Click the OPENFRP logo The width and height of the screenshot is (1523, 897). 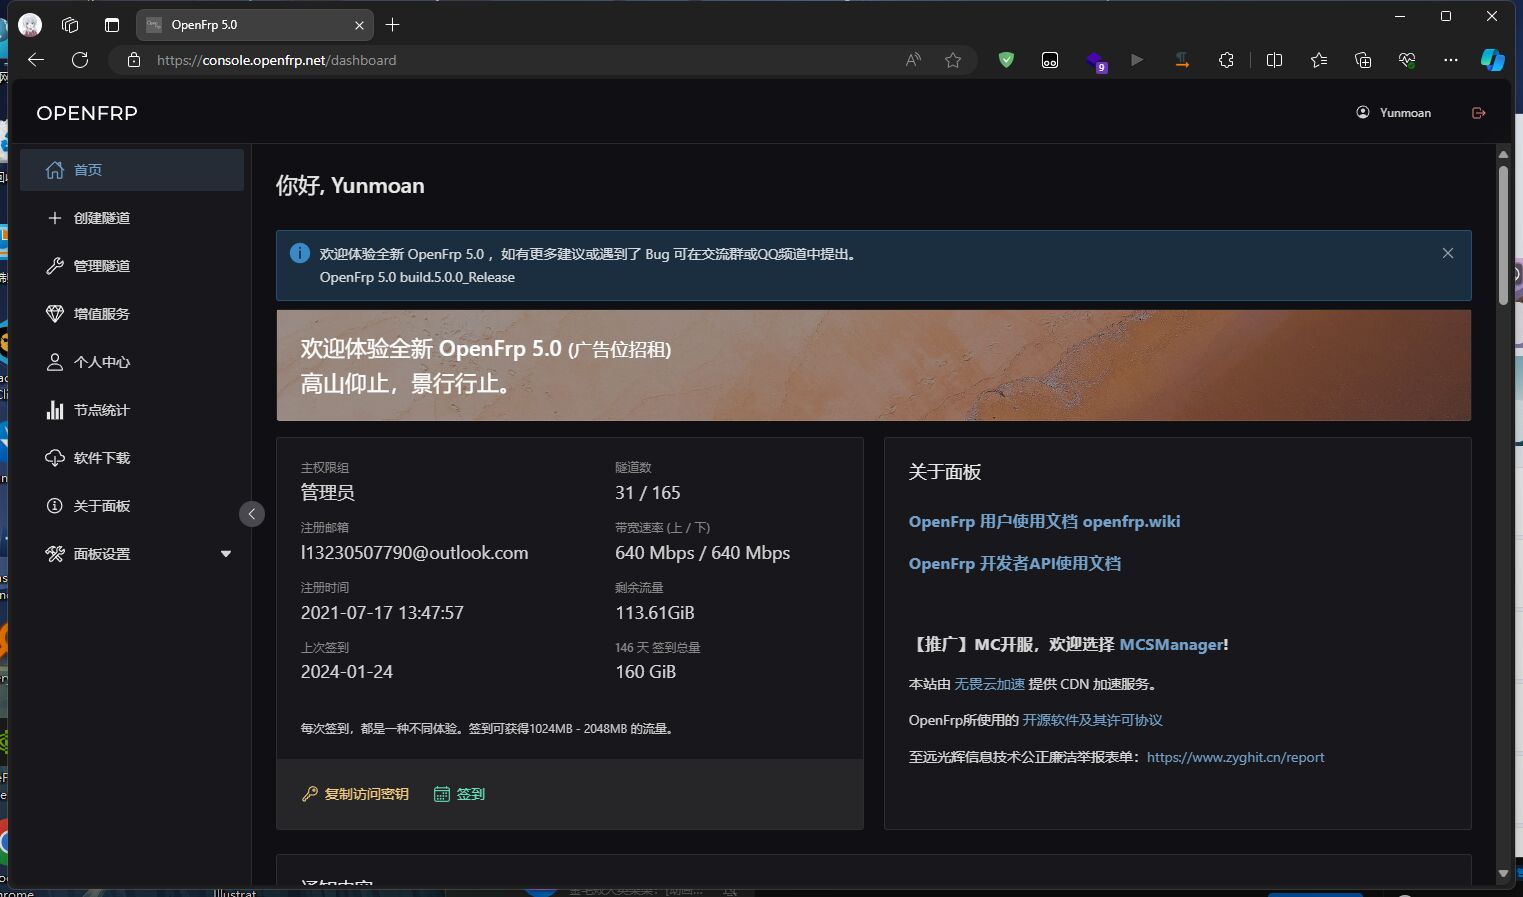tap(87, 113)
